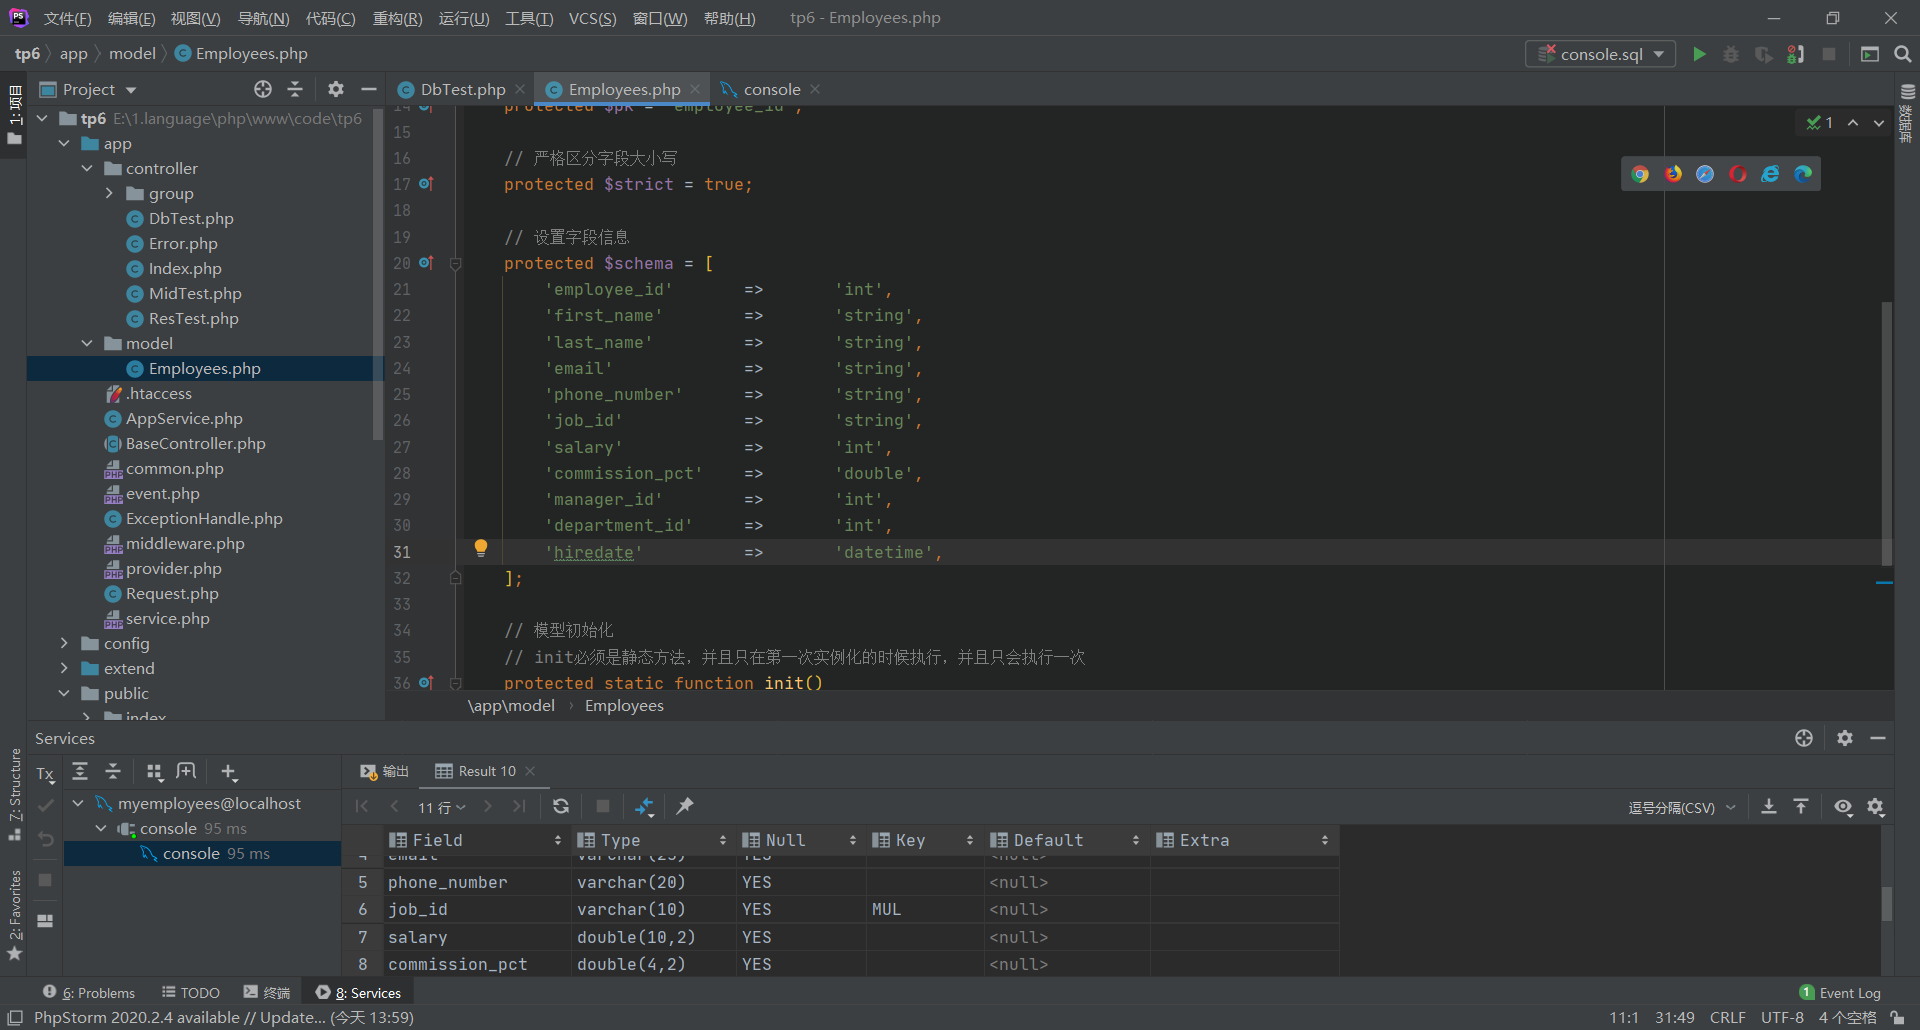Collapse all in Project panel toolbar
This screenshot has width=1920, height=1030.
coord(295,89)
